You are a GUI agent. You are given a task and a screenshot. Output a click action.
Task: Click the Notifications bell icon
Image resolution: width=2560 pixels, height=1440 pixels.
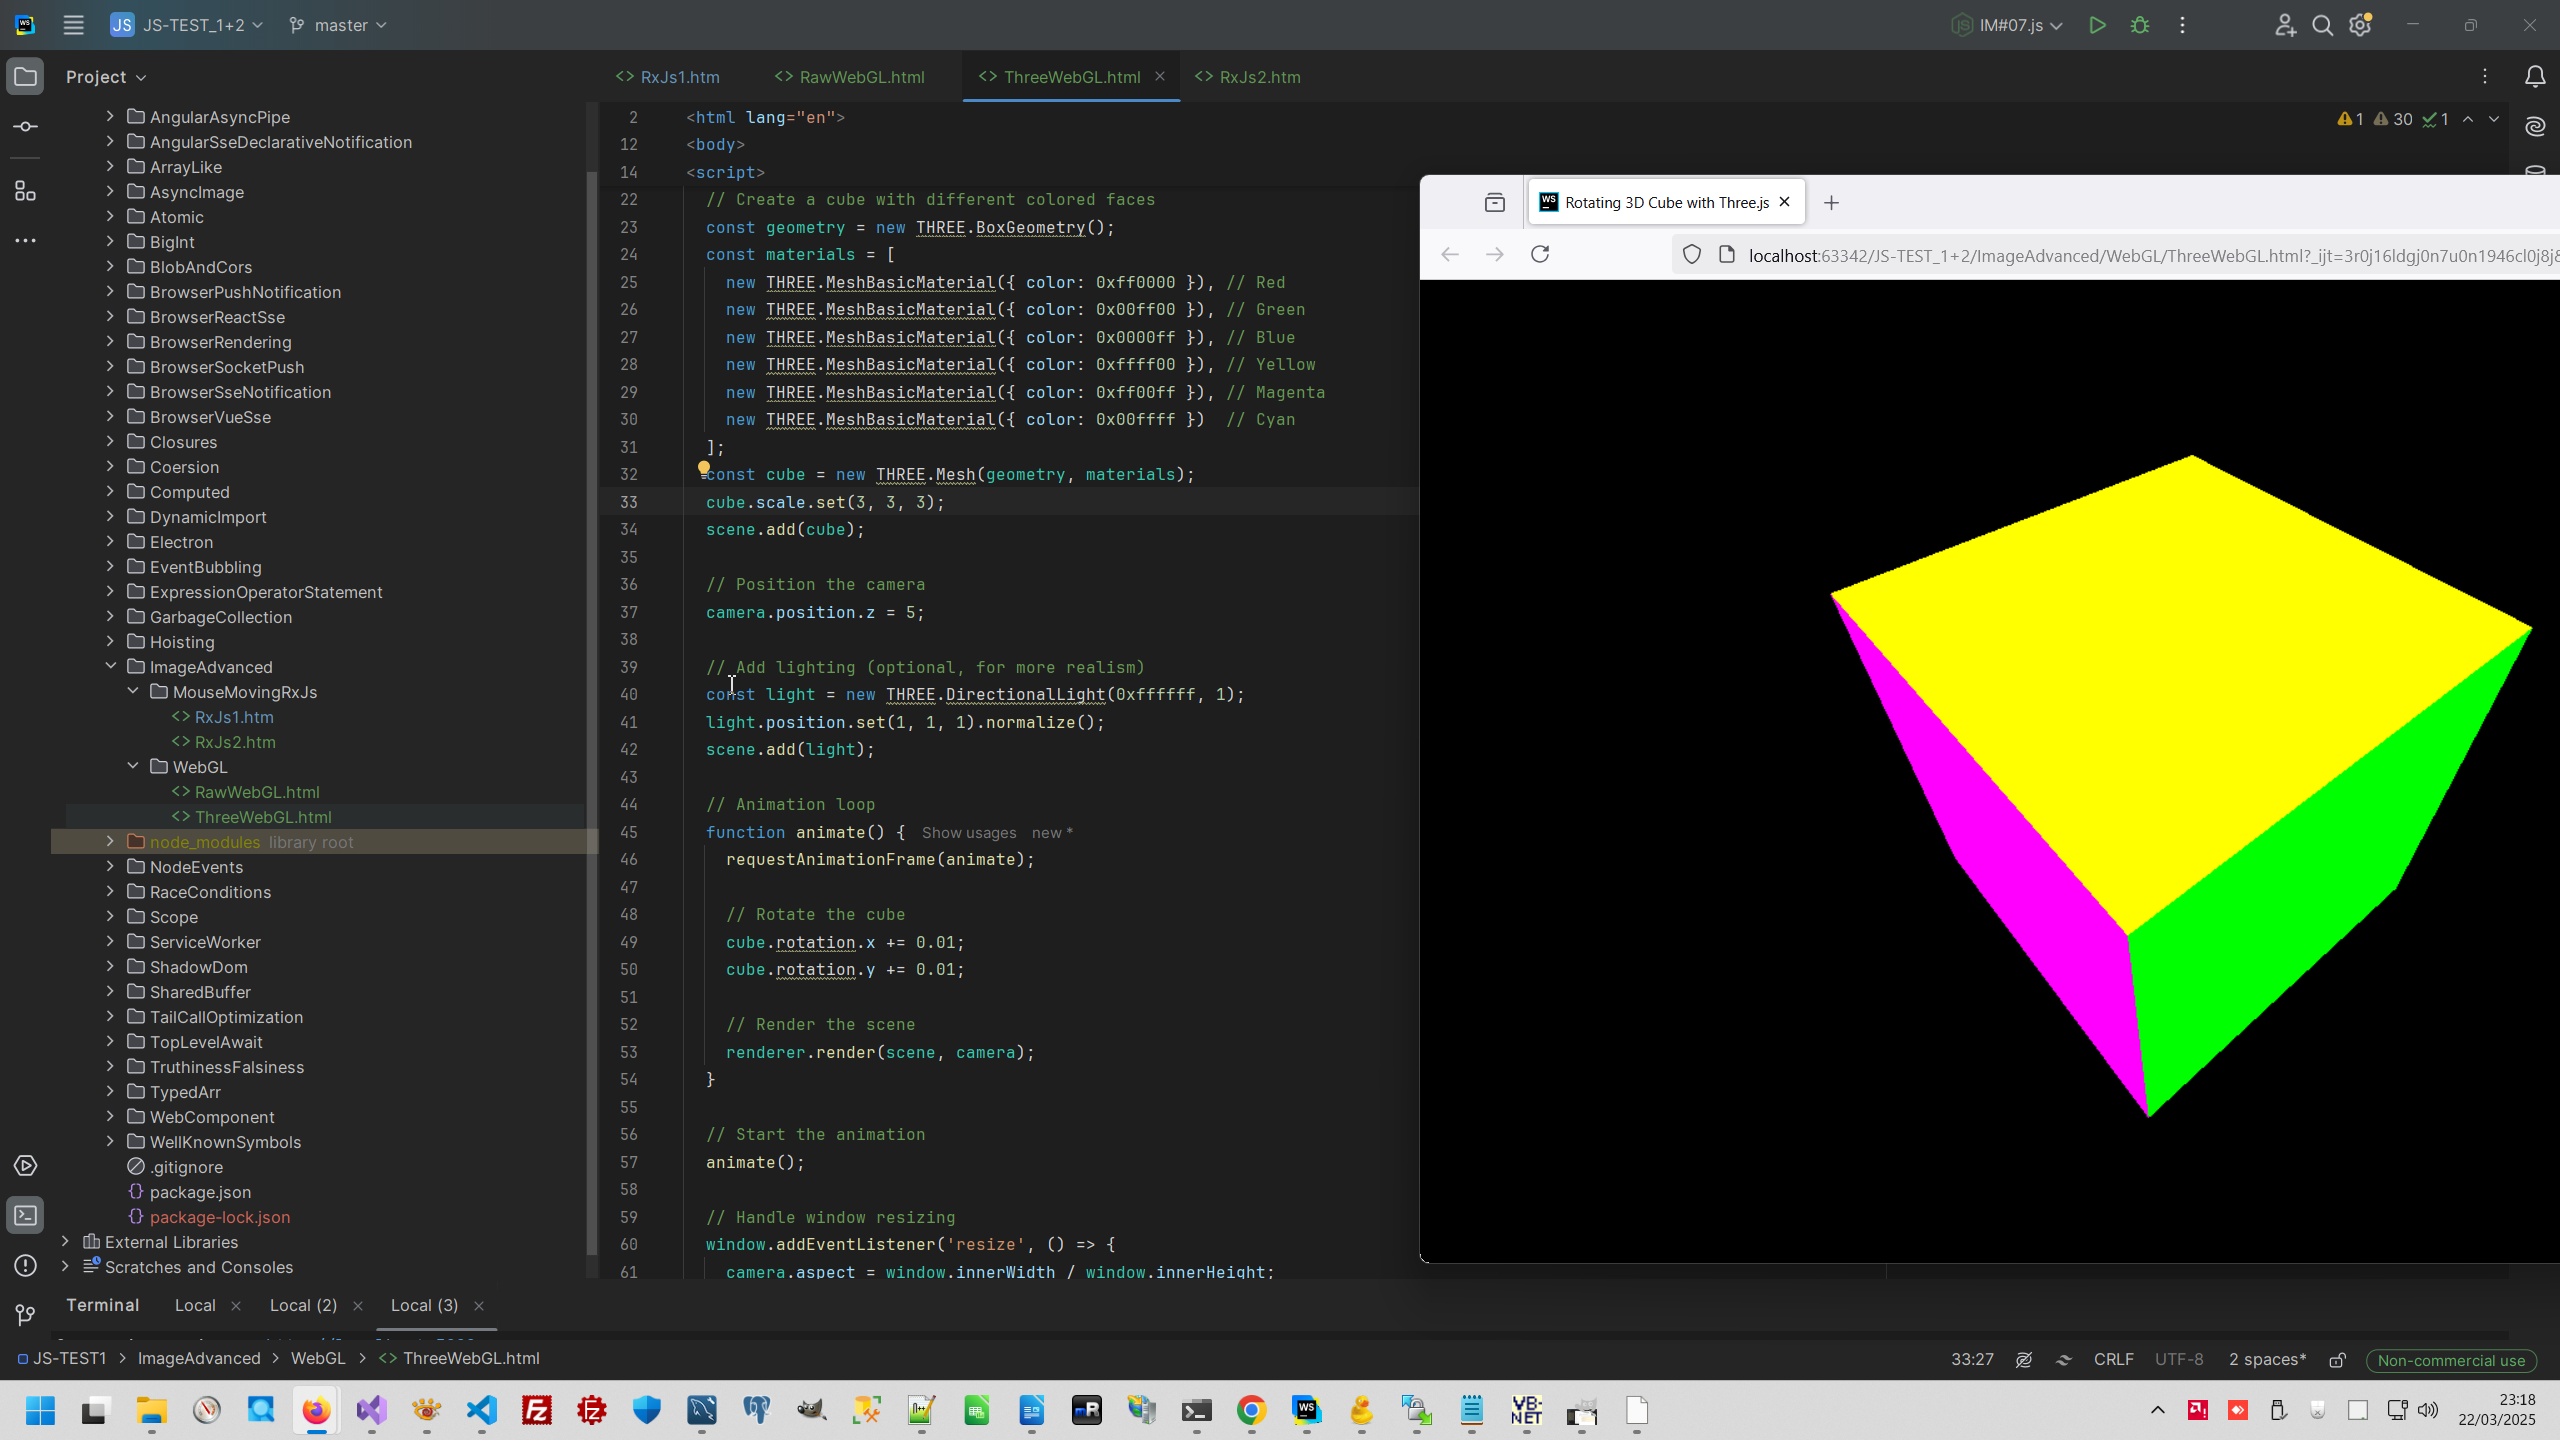tap(2535, 77)
